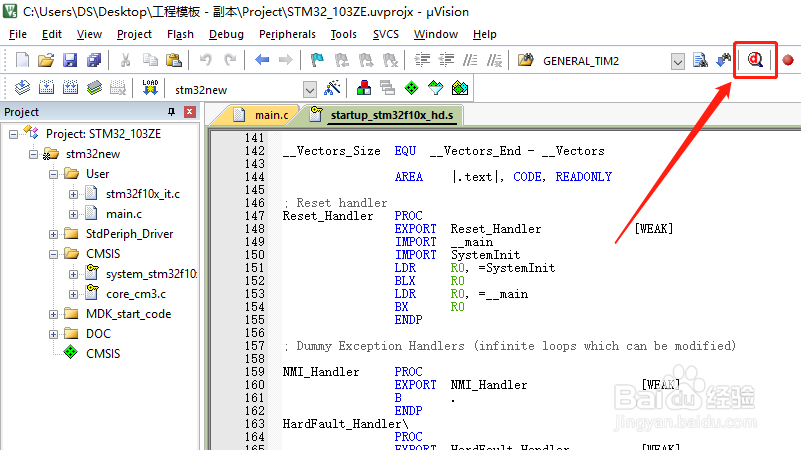The height and width of the screenshot is (450, 801).
Task: Open Options for Target wand icon
Action: point(332,88)
